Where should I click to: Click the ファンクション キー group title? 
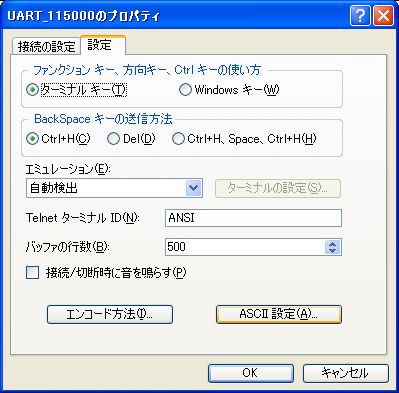pyautogui.click(x=147, y=70)
